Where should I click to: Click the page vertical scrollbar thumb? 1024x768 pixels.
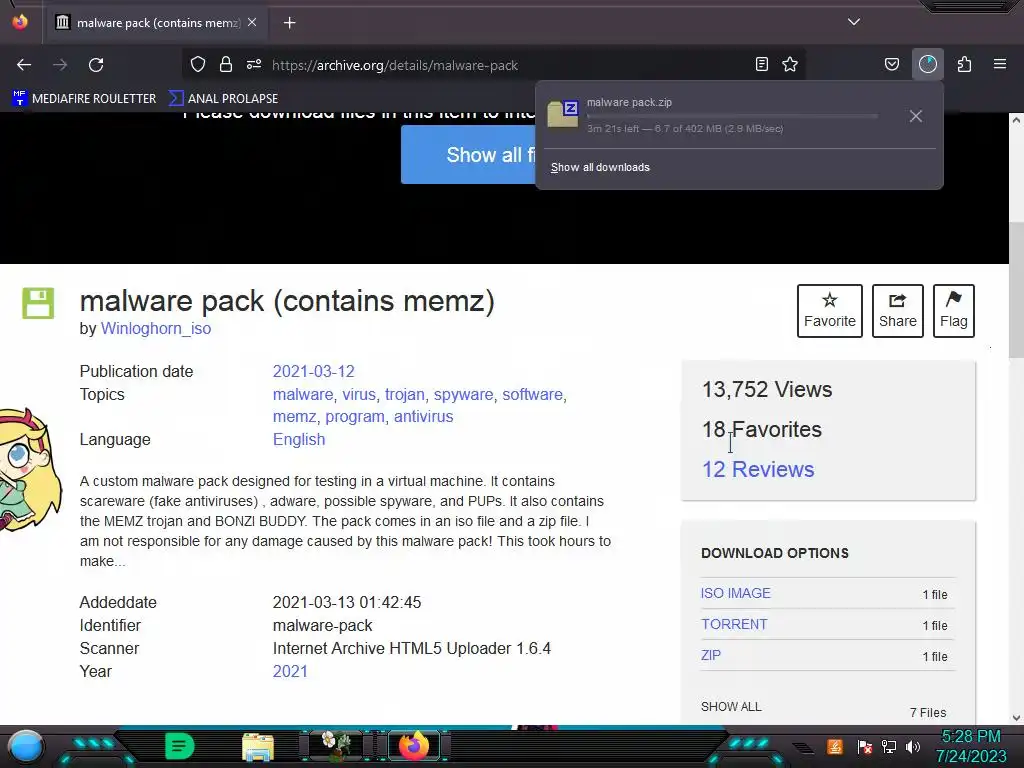tap(1016, 289)
